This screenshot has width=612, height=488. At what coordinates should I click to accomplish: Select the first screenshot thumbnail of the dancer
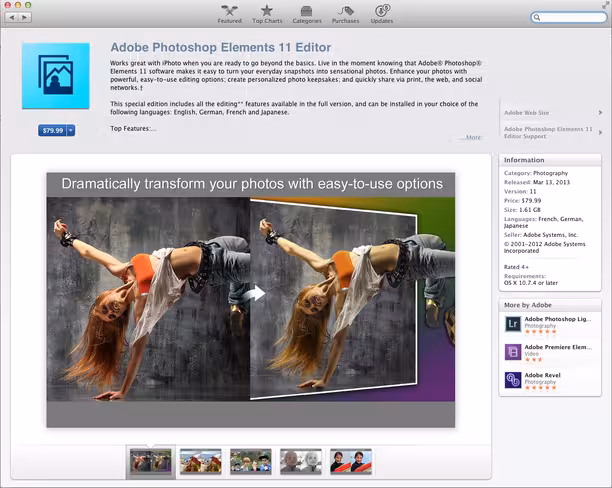(x=151, y=461)
